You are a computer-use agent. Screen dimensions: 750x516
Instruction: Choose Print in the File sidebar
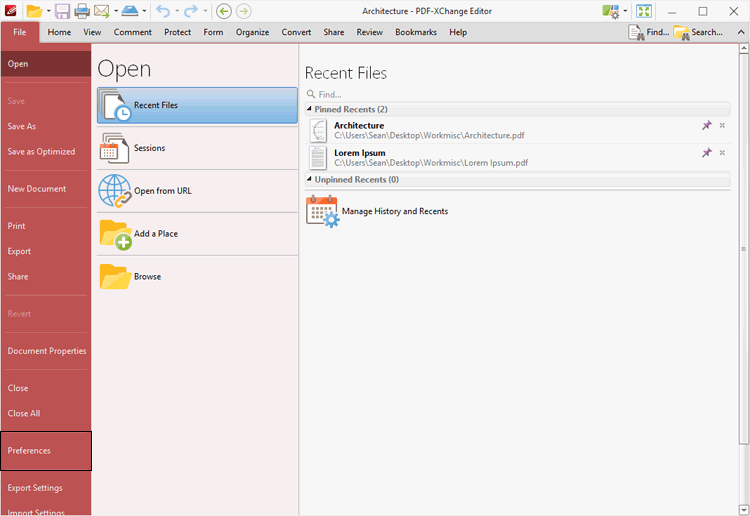[46, 226]
